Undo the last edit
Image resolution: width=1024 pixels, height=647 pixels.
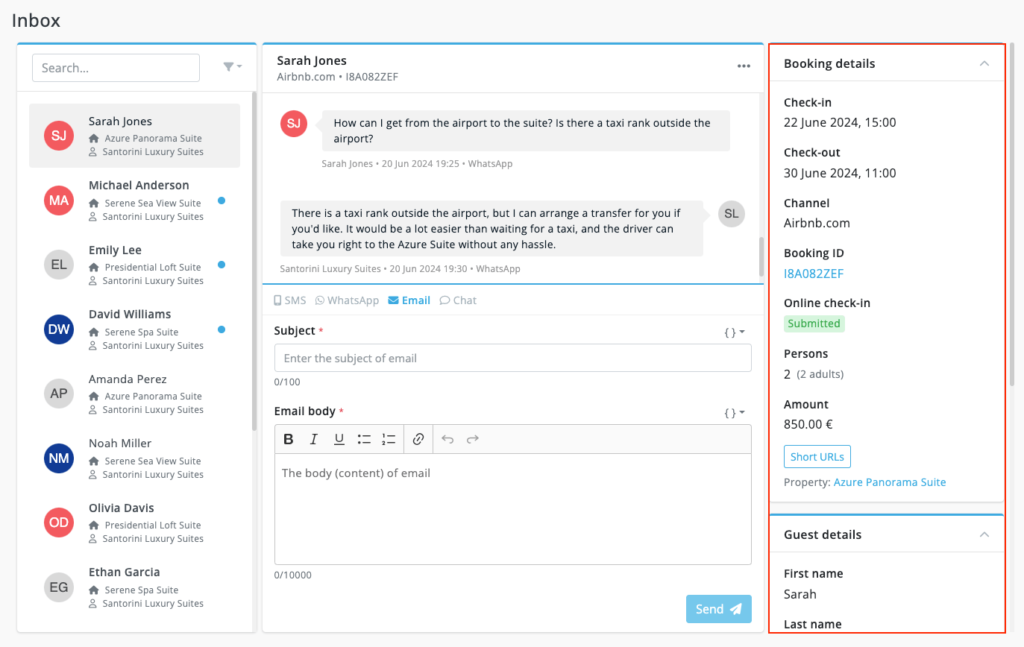(x=447, y=439)
